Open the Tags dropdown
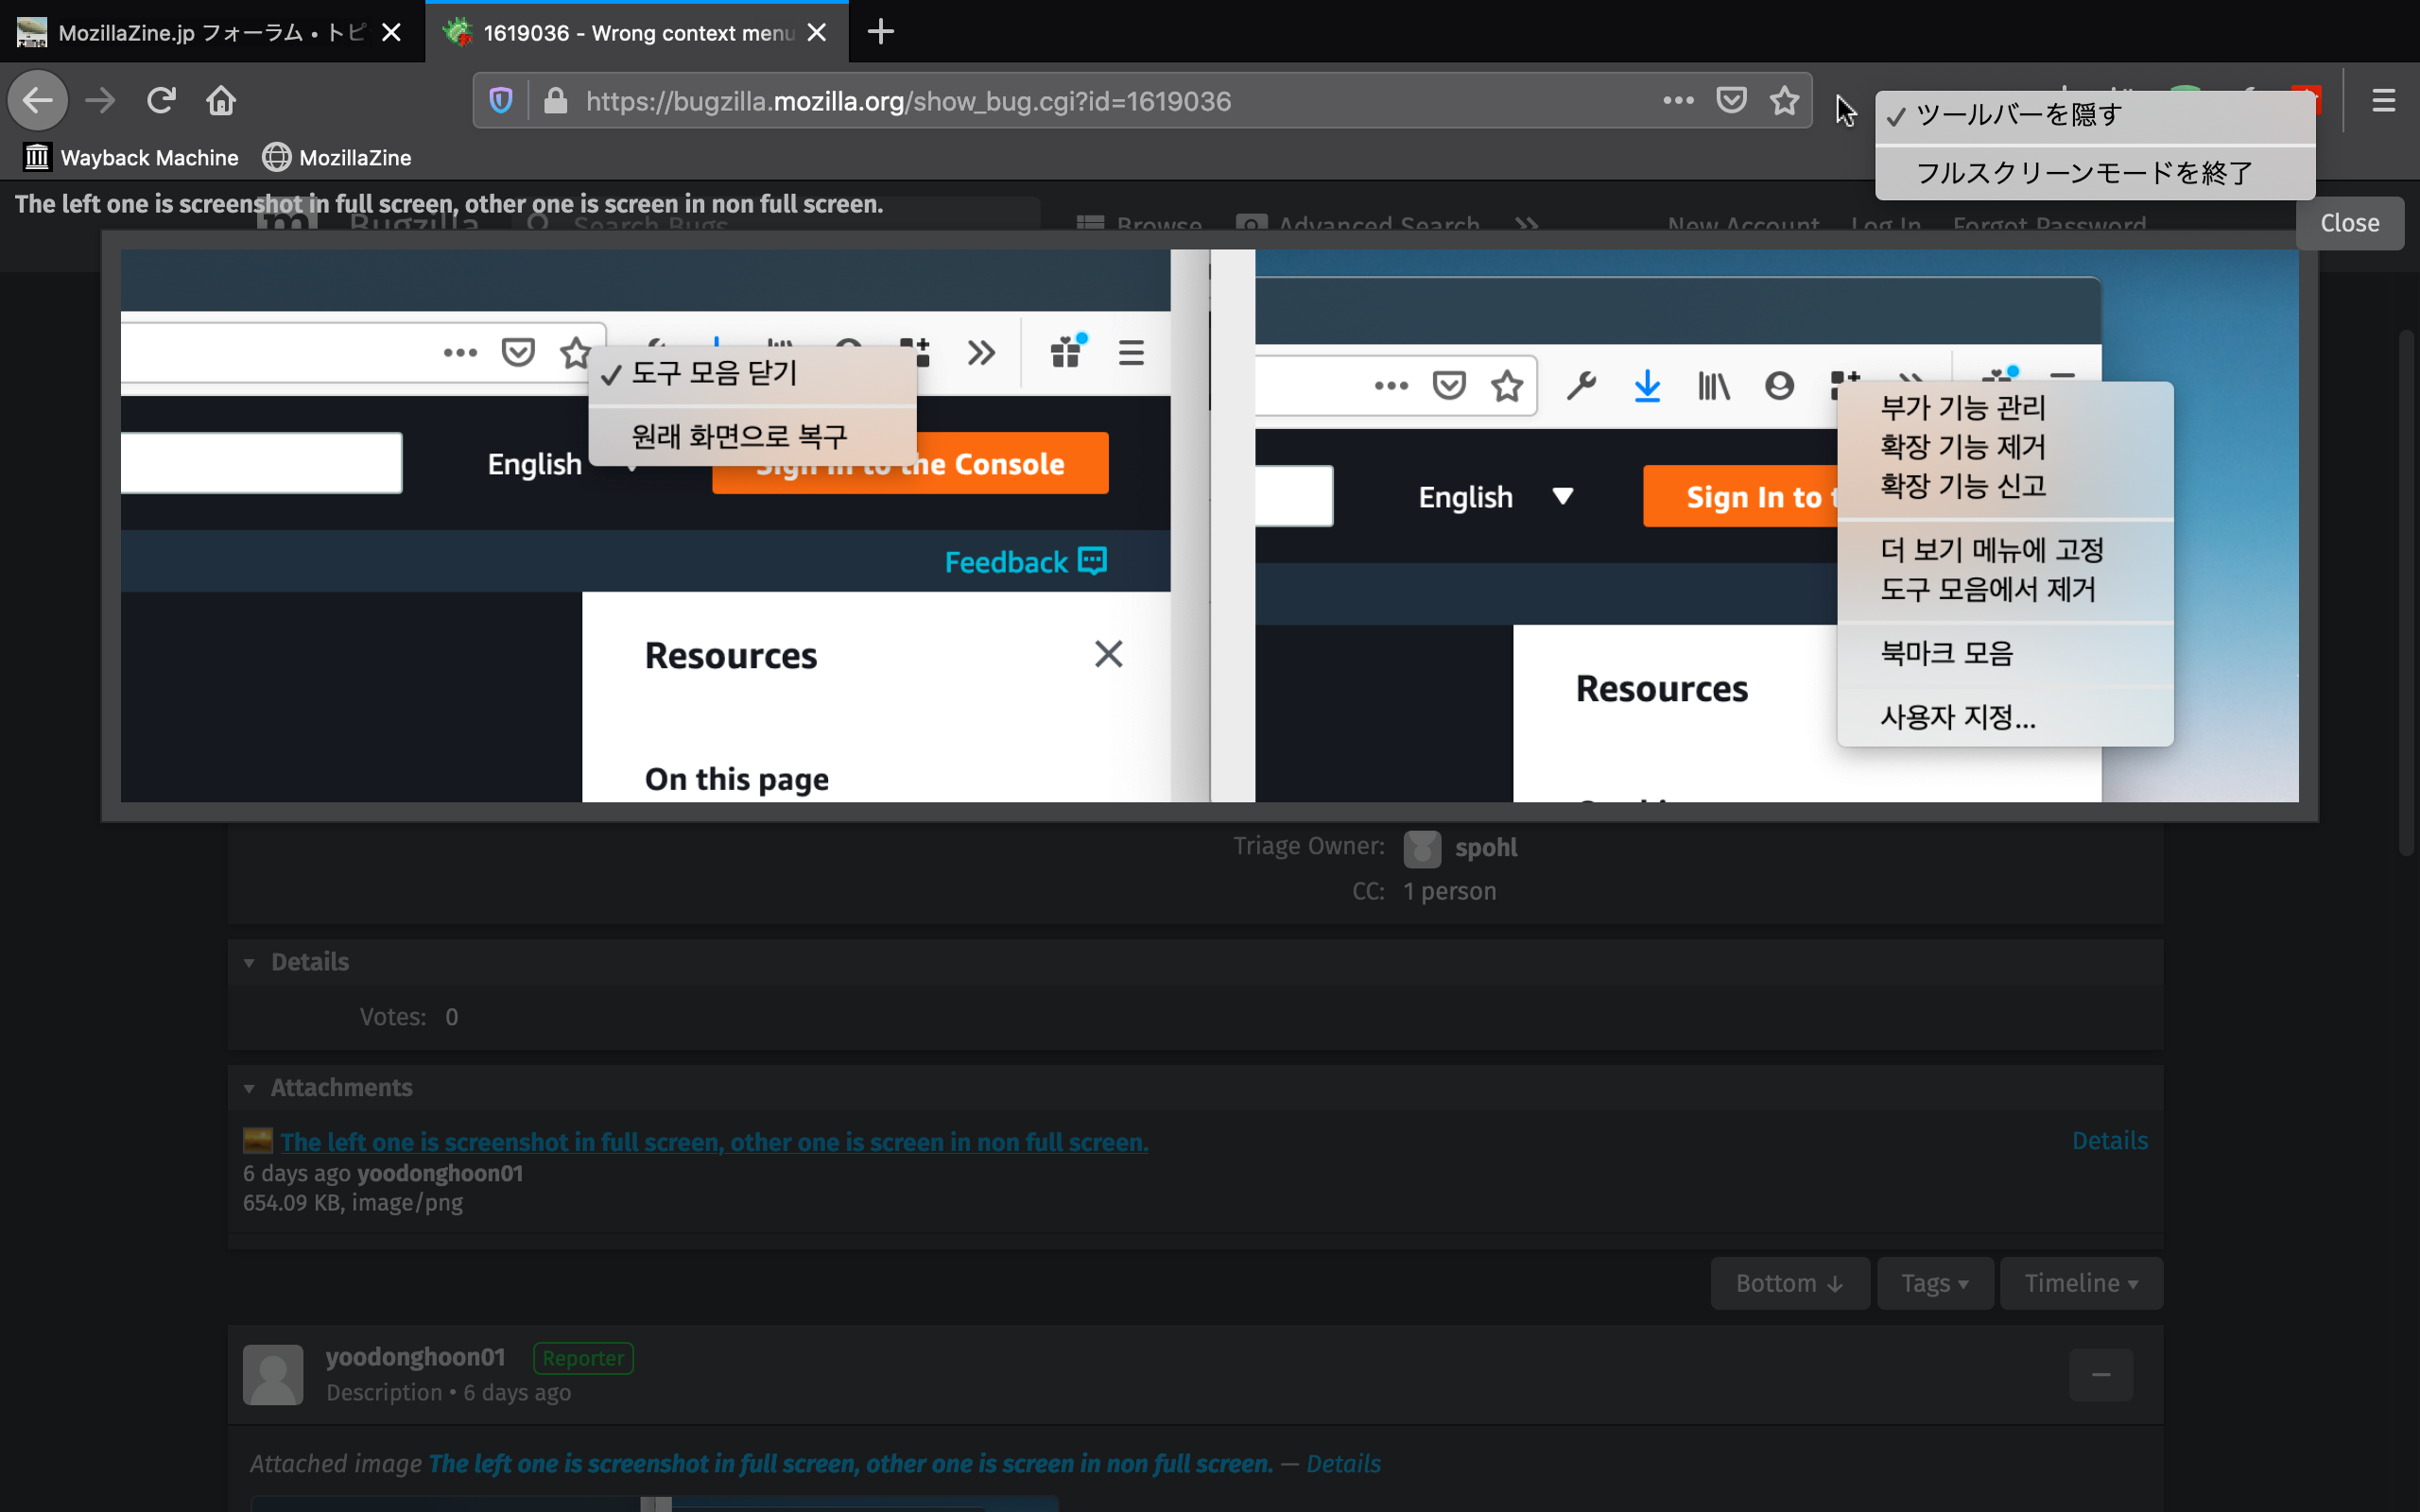2420x1512 pixels. (x=1934, y=1283)
